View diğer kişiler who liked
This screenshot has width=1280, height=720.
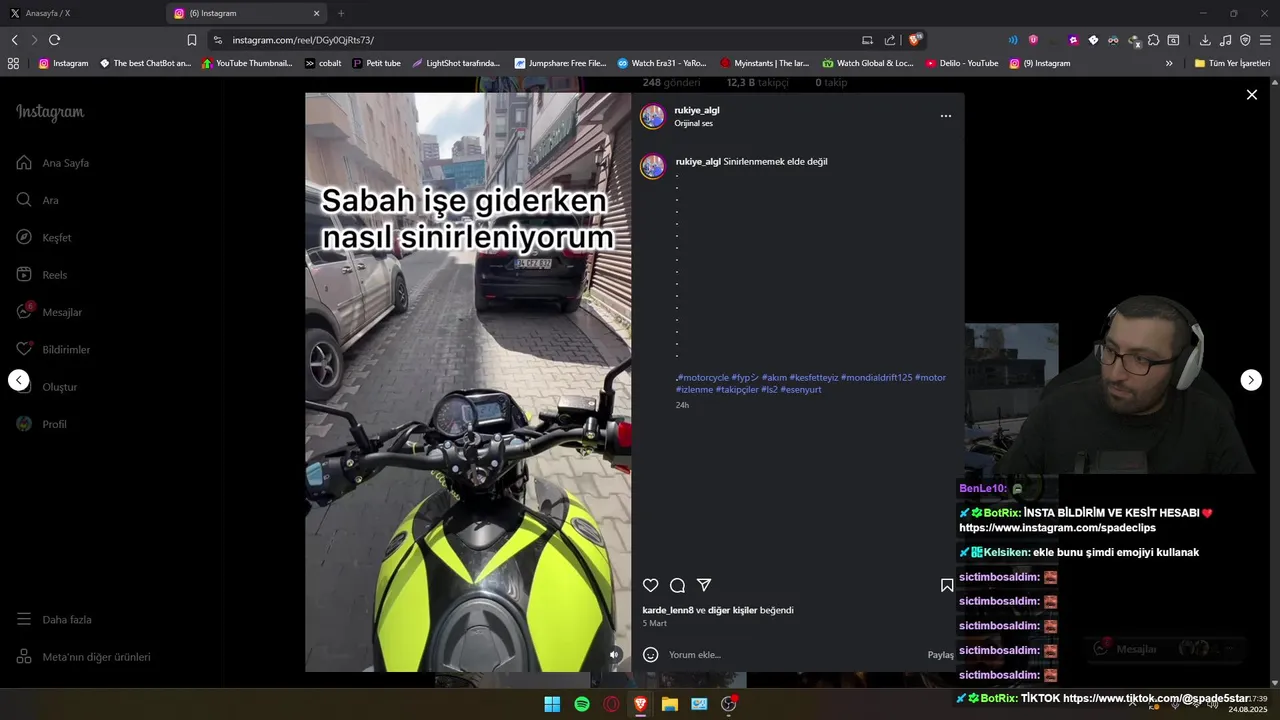pos(733,610)
